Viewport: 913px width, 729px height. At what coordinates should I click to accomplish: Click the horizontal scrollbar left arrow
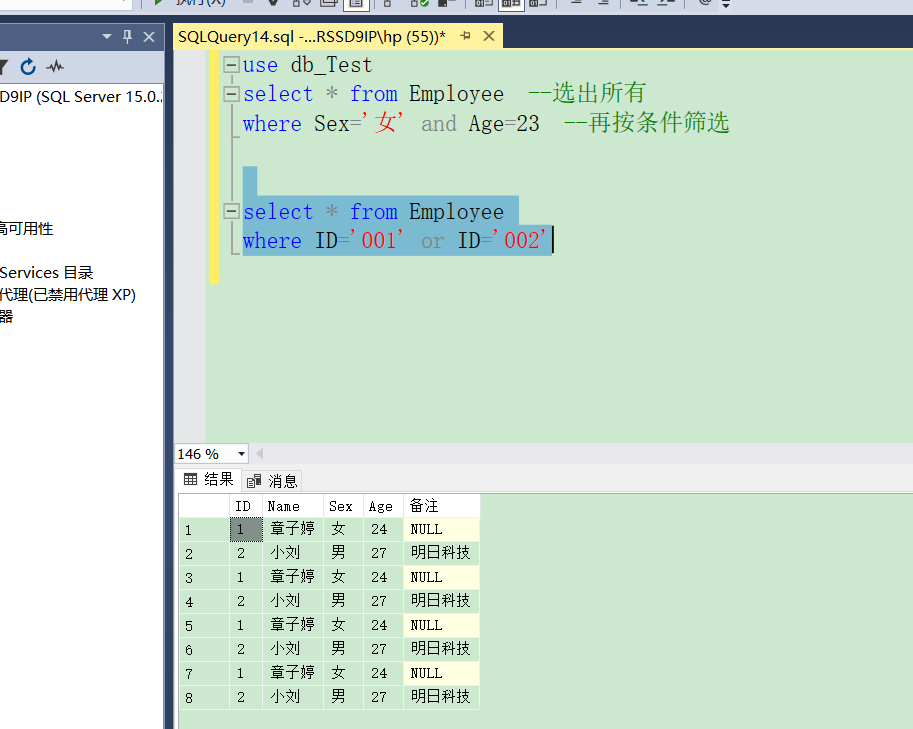[x=260, y=453]
